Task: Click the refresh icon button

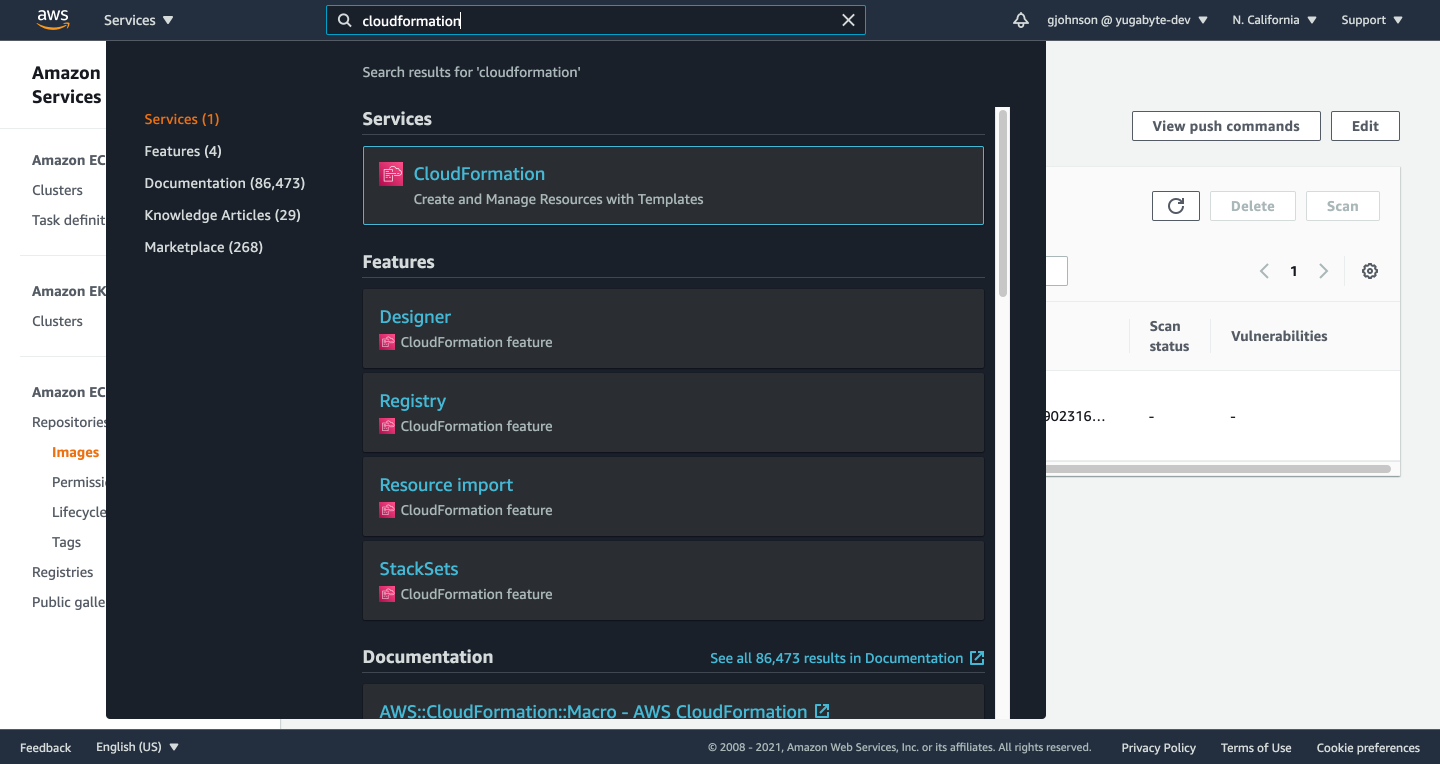Action: coord(1175,206)
